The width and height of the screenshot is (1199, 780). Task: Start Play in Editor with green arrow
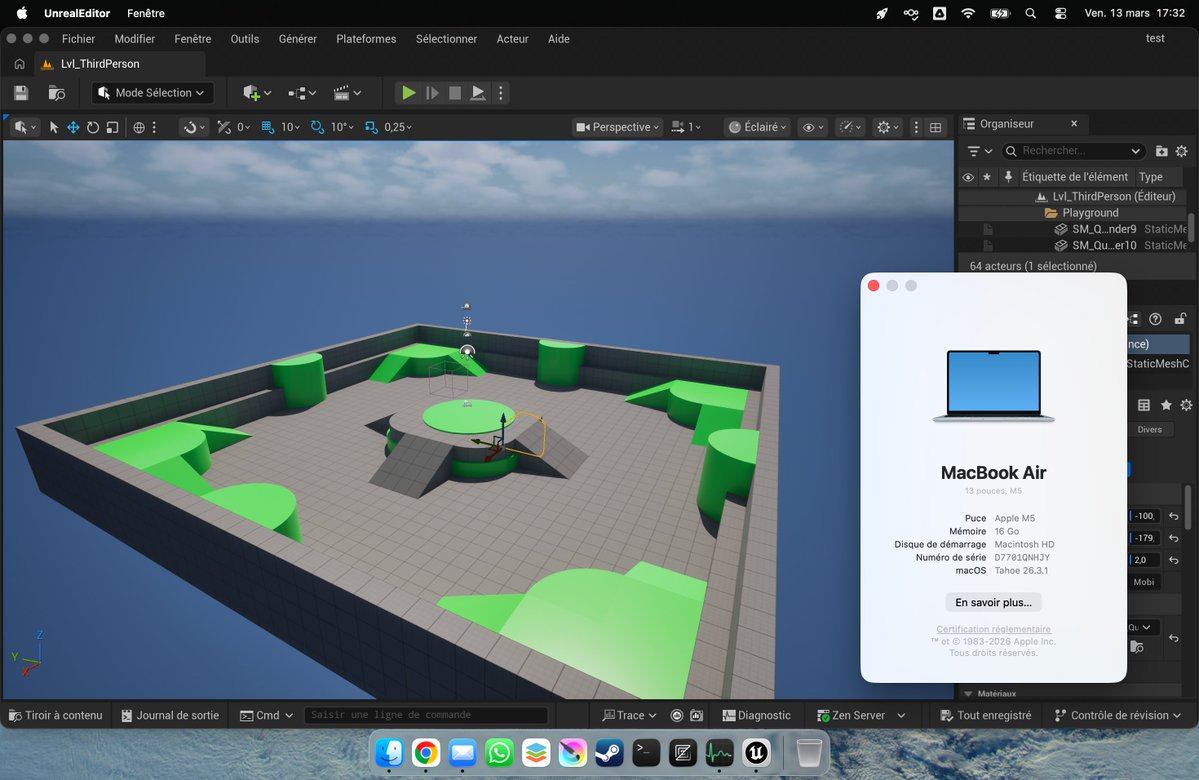point(408,93)
